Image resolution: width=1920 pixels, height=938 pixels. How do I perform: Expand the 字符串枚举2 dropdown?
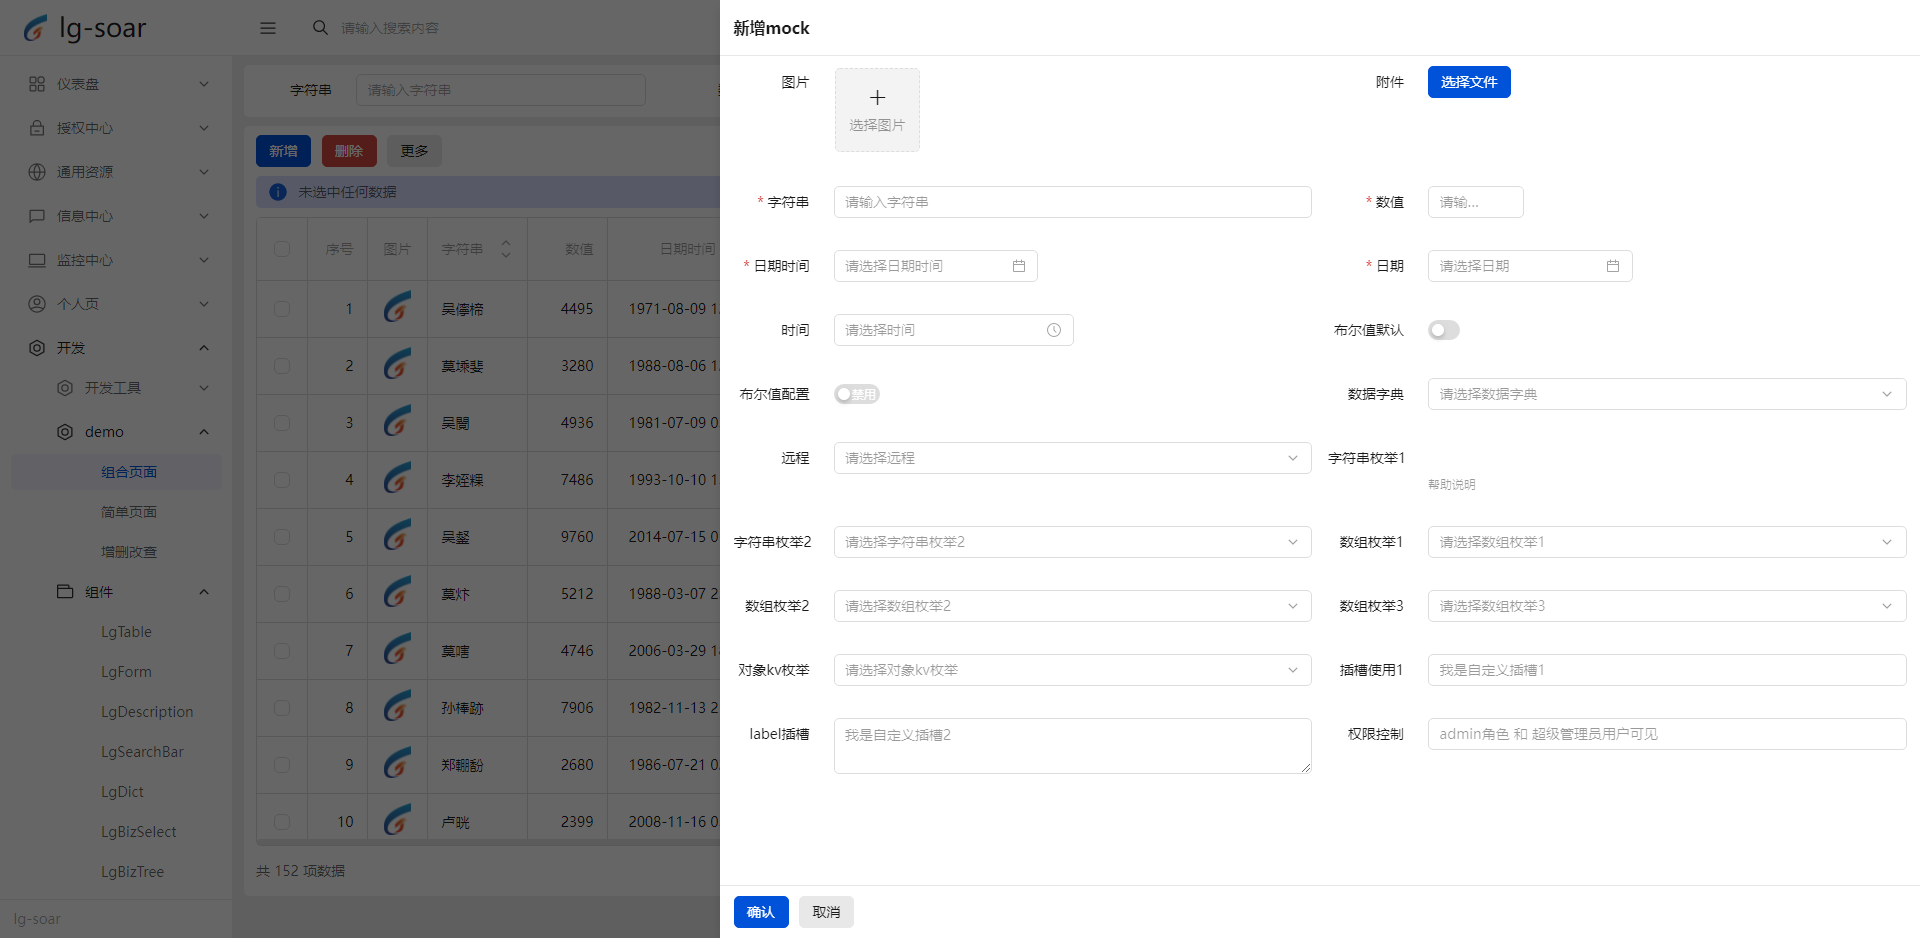[1072, 542]
